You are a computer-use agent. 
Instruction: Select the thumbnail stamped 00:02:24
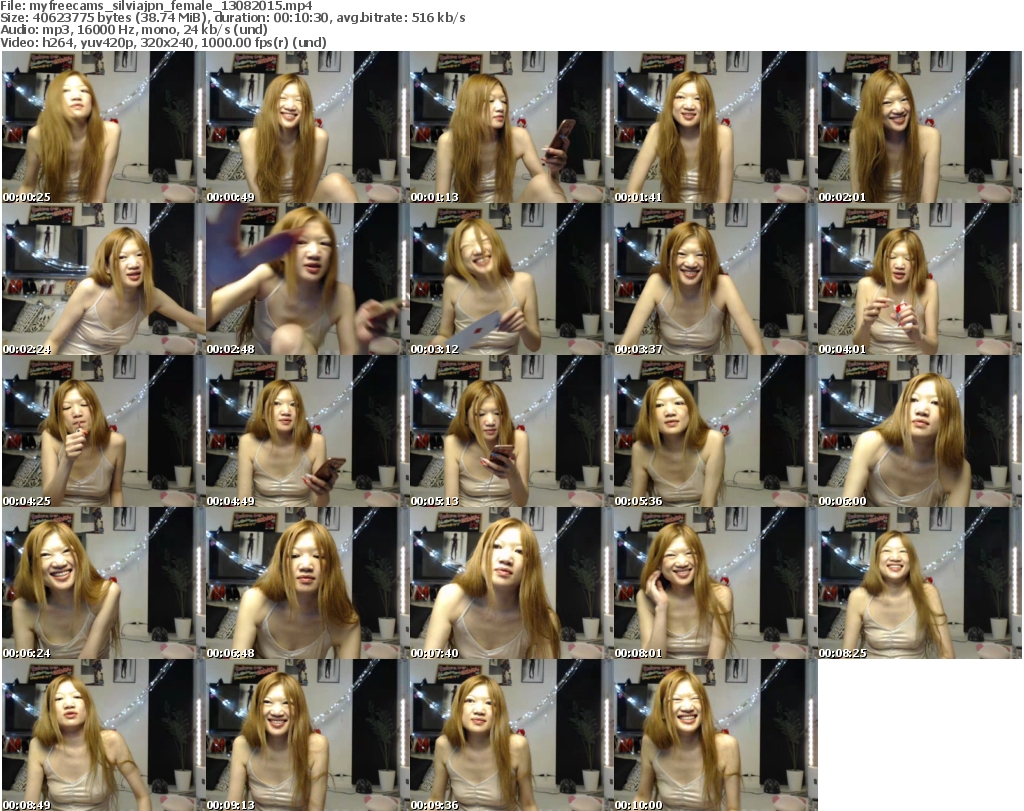click(x=103, y=279)
